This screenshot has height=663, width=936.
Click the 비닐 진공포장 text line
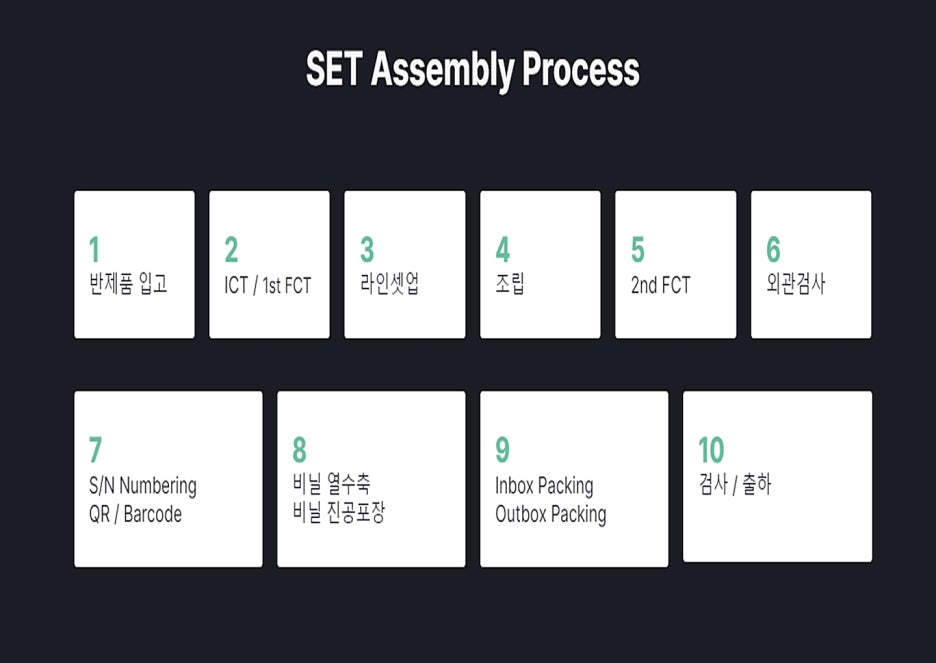pyautogui.click(x=339, y=513)
